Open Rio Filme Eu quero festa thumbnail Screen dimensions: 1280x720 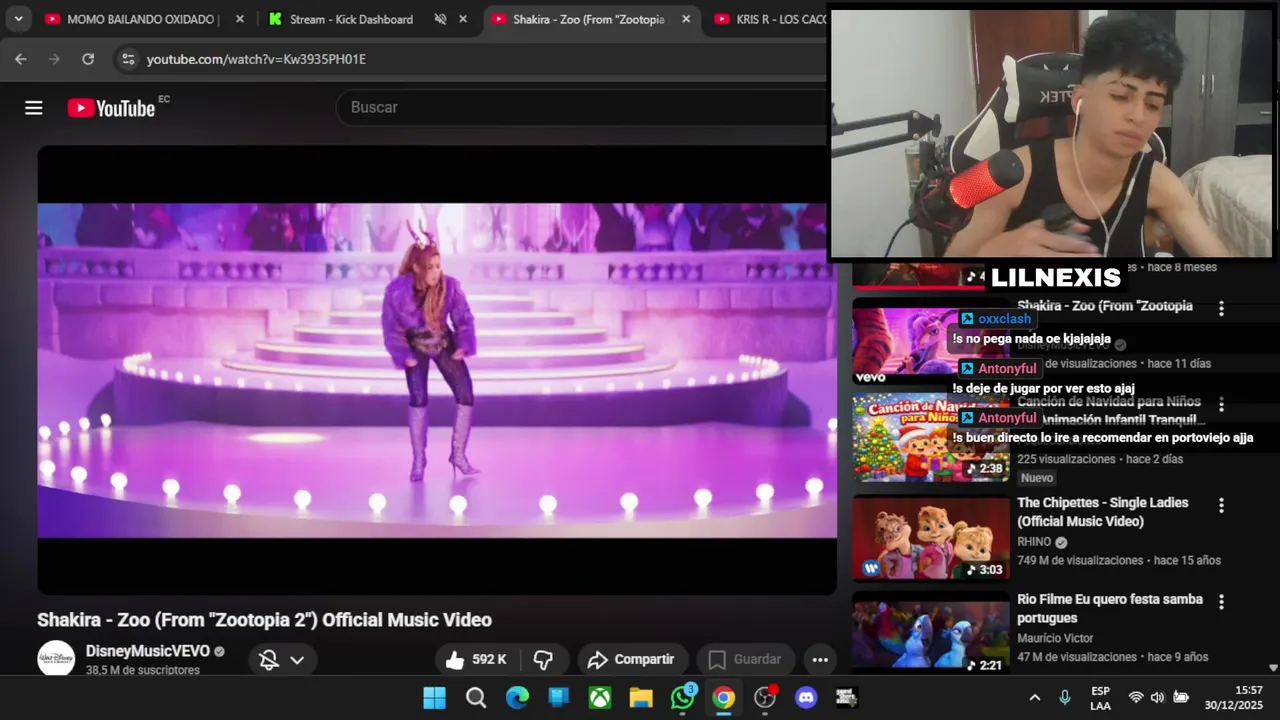pyautogui.click(x=931, y=632)
